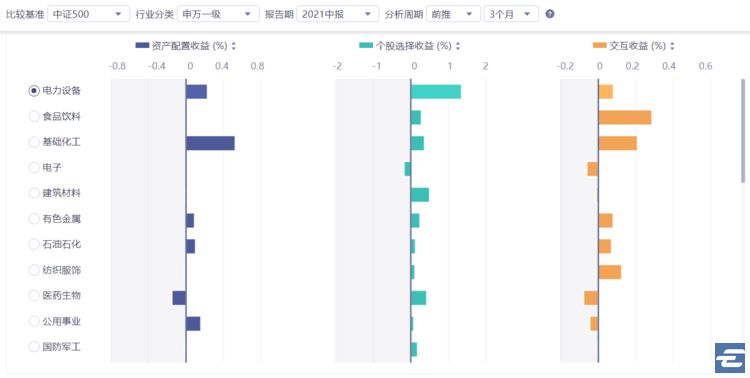Click the 电力设备 个股选择收益 teal bar
Screen dimensions: 750x378
click(436, 91)
